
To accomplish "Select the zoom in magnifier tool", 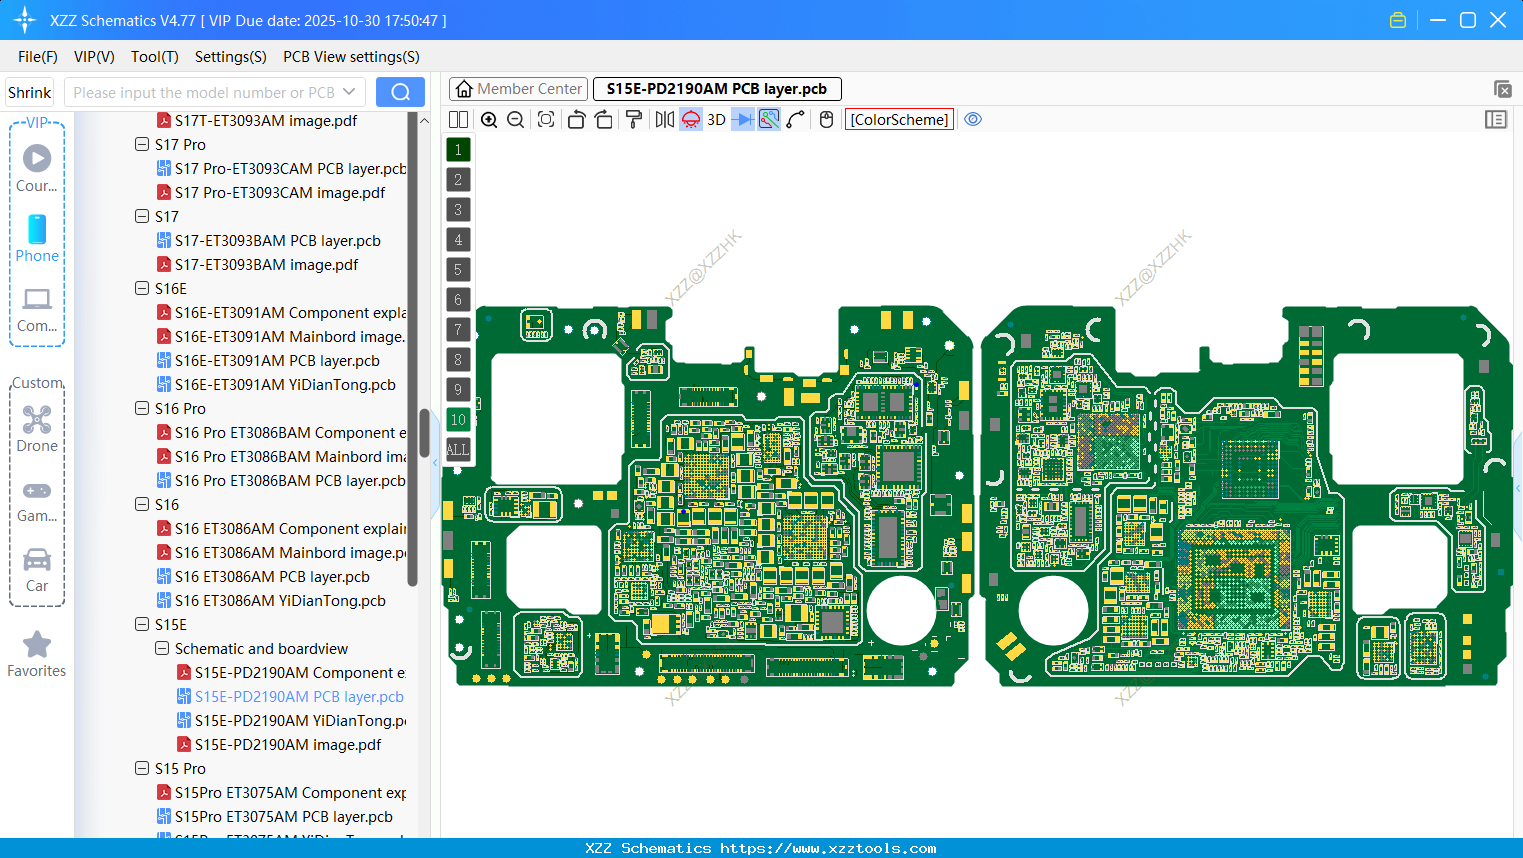I will pos(490,119).
